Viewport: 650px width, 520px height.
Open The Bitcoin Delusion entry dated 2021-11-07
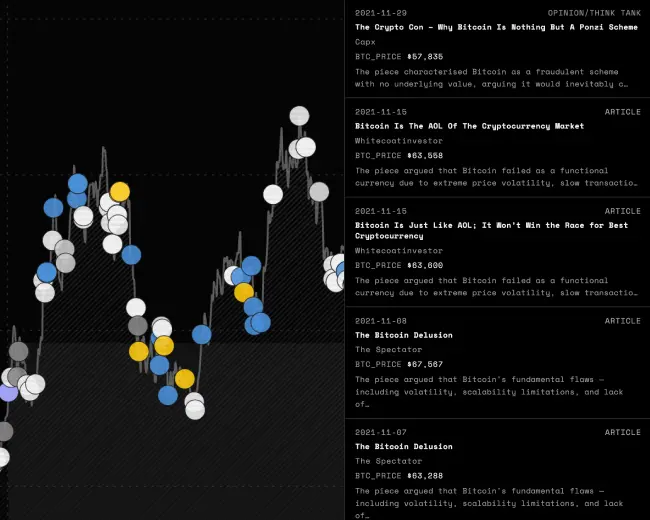point(403,446)
